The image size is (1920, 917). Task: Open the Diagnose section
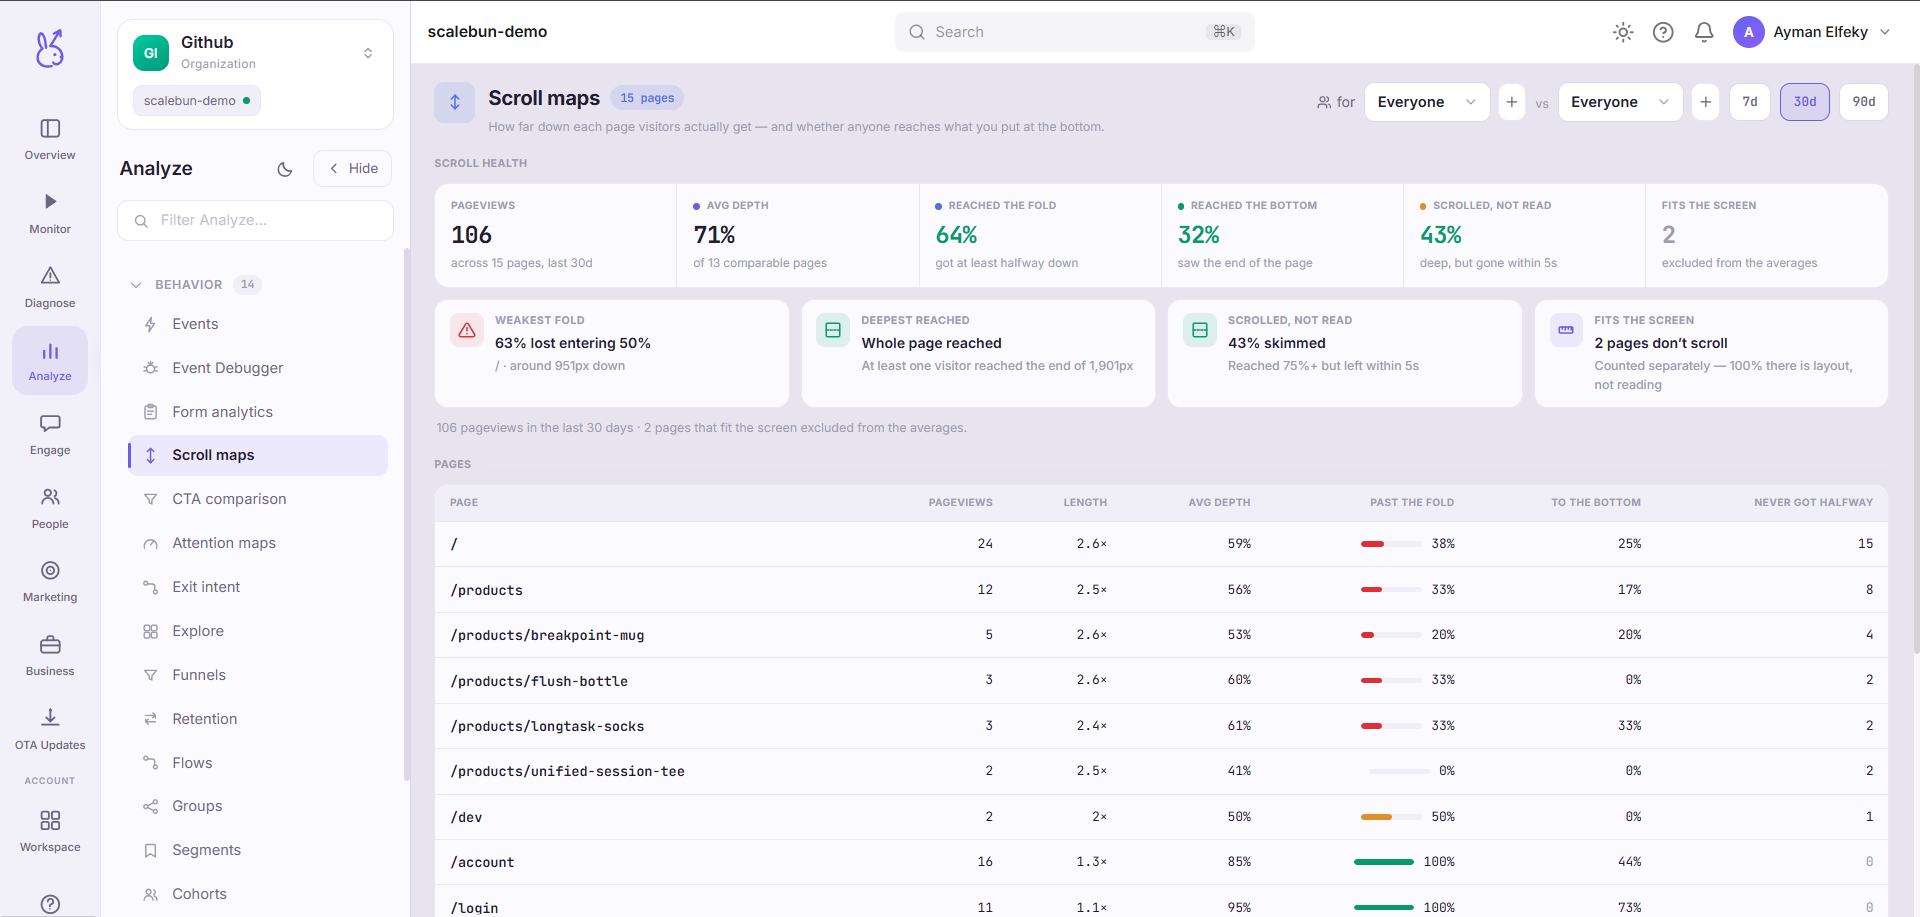coord(50,288)
